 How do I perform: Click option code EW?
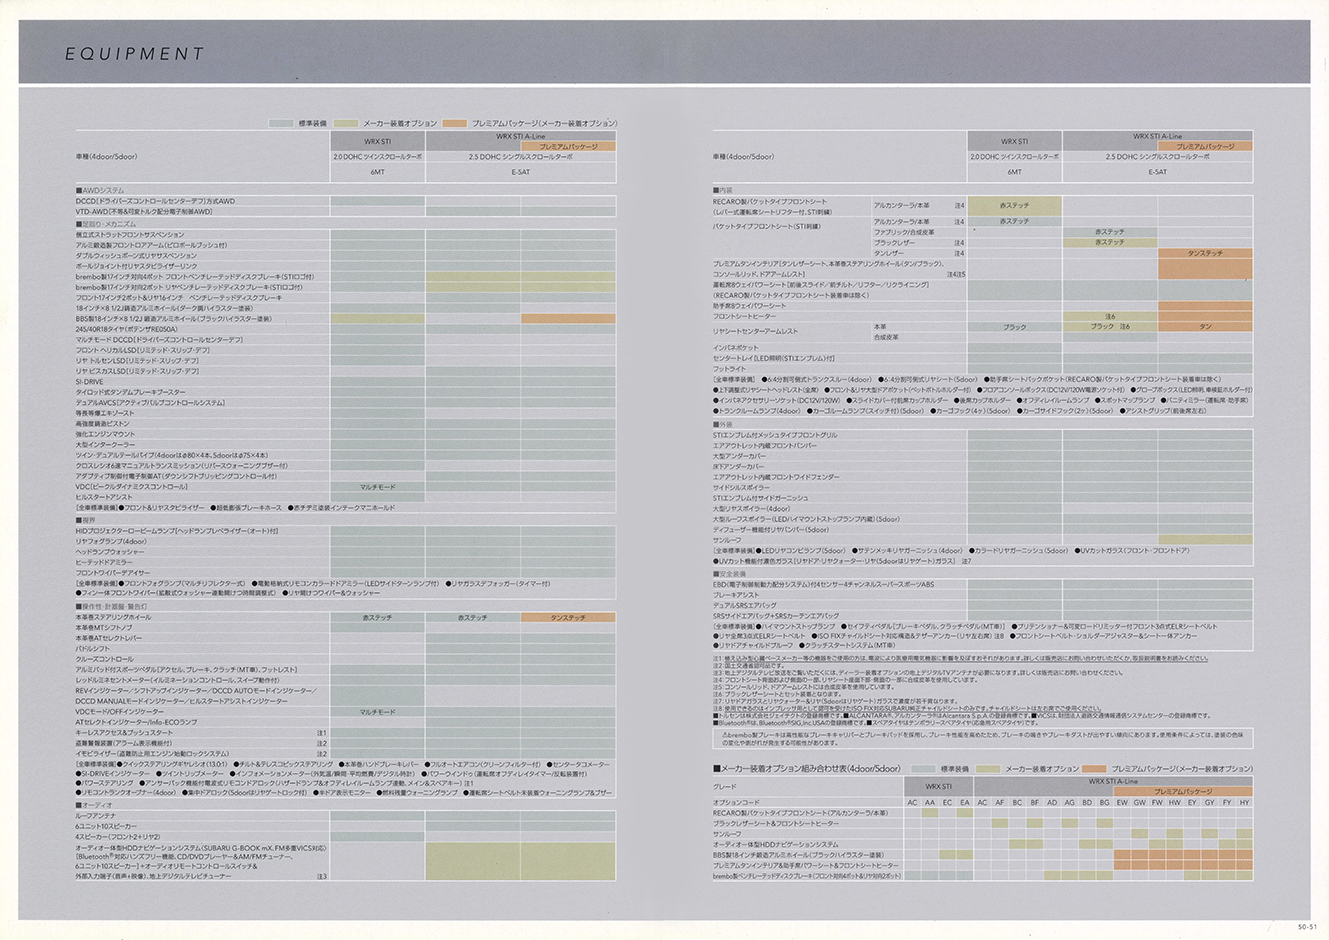coord(1122,803)
